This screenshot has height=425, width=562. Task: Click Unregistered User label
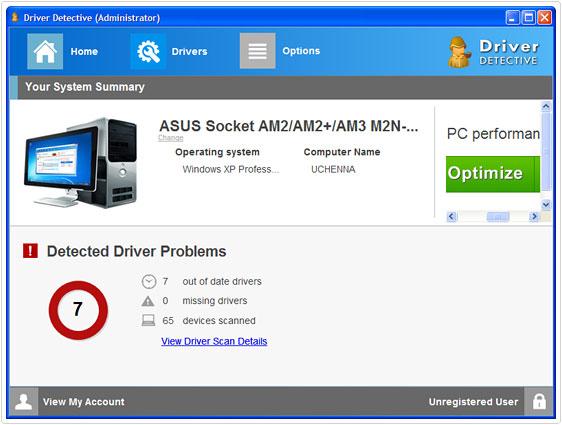click(x=473, y=402)
